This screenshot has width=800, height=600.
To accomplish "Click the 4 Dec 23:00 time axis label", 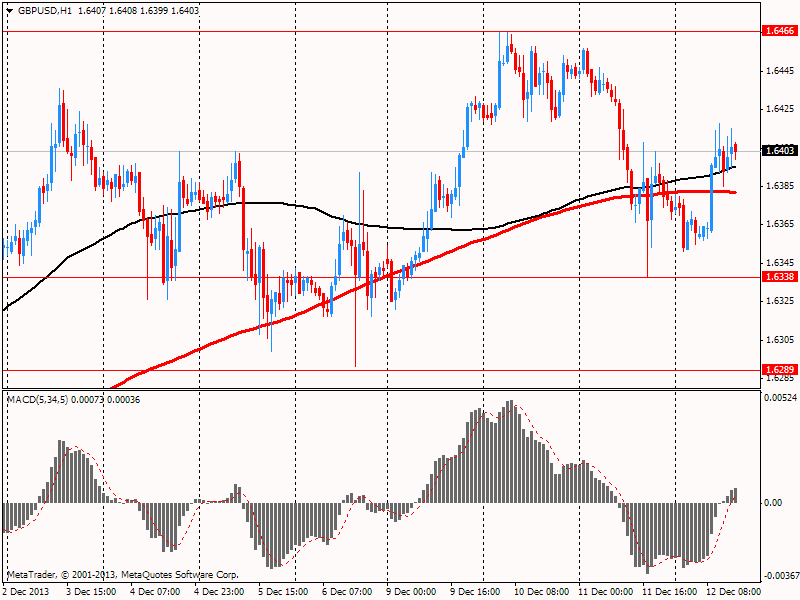I will point(219,592).
